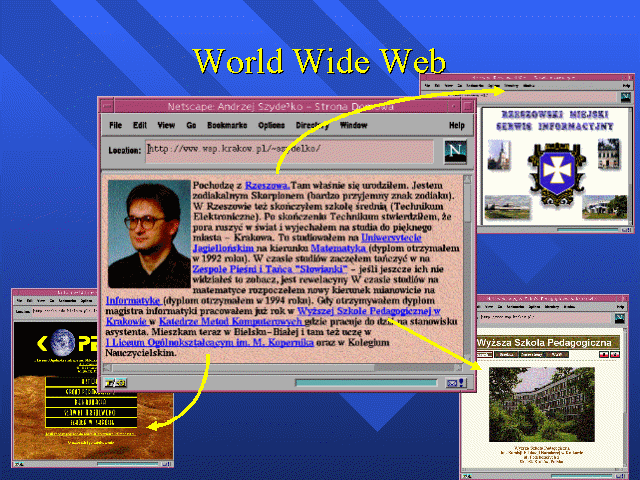This screenshot has height=480, width=640.
Task: Follow the Matematyka link
Action: [339, 248]
